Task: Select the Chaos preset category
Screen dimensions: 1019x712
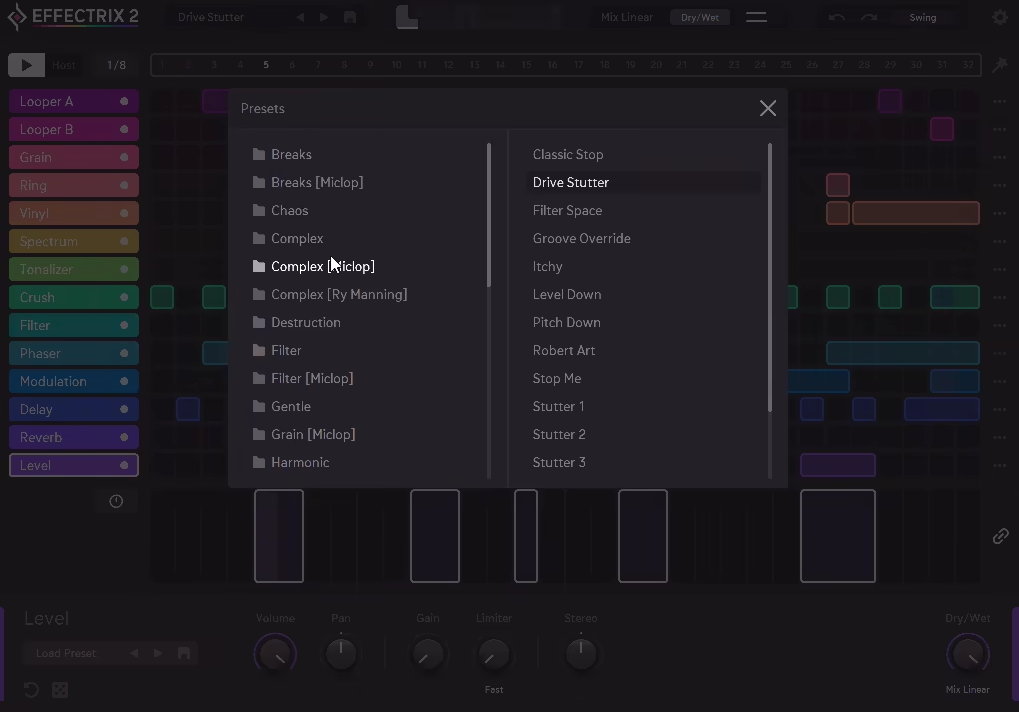Action: (290, 210)
